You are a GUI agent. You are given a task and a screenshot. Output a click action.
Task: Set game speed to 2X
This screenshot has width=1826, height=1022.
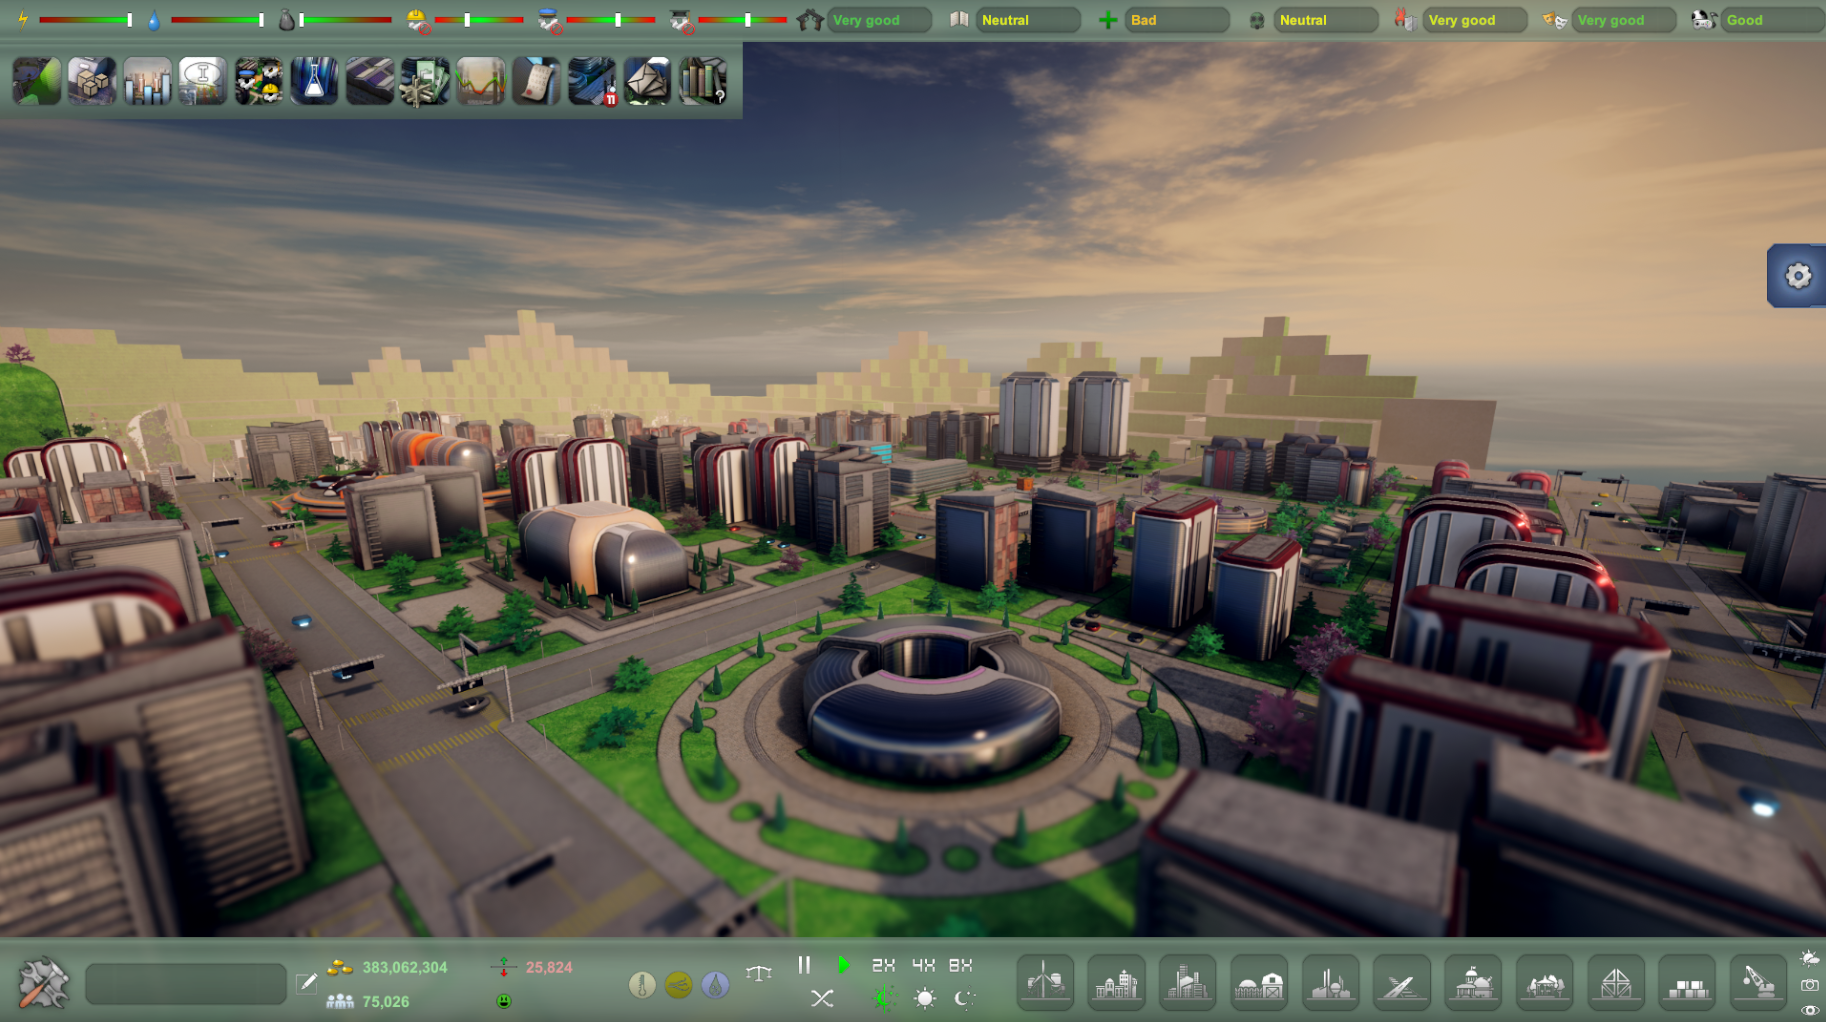coord(883,965)
